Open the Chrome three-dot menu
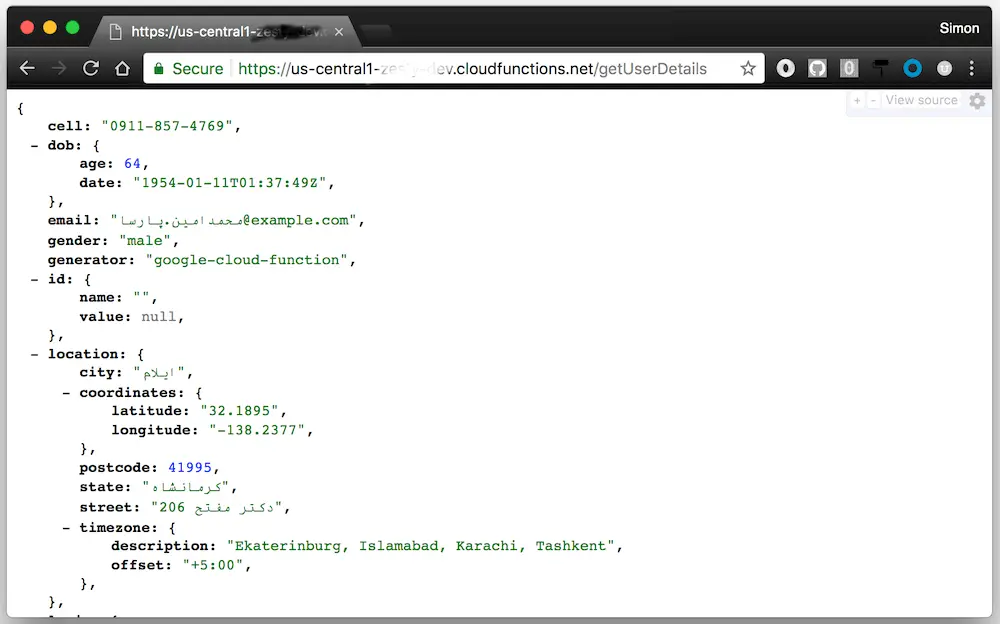 [x=971, y=68]
